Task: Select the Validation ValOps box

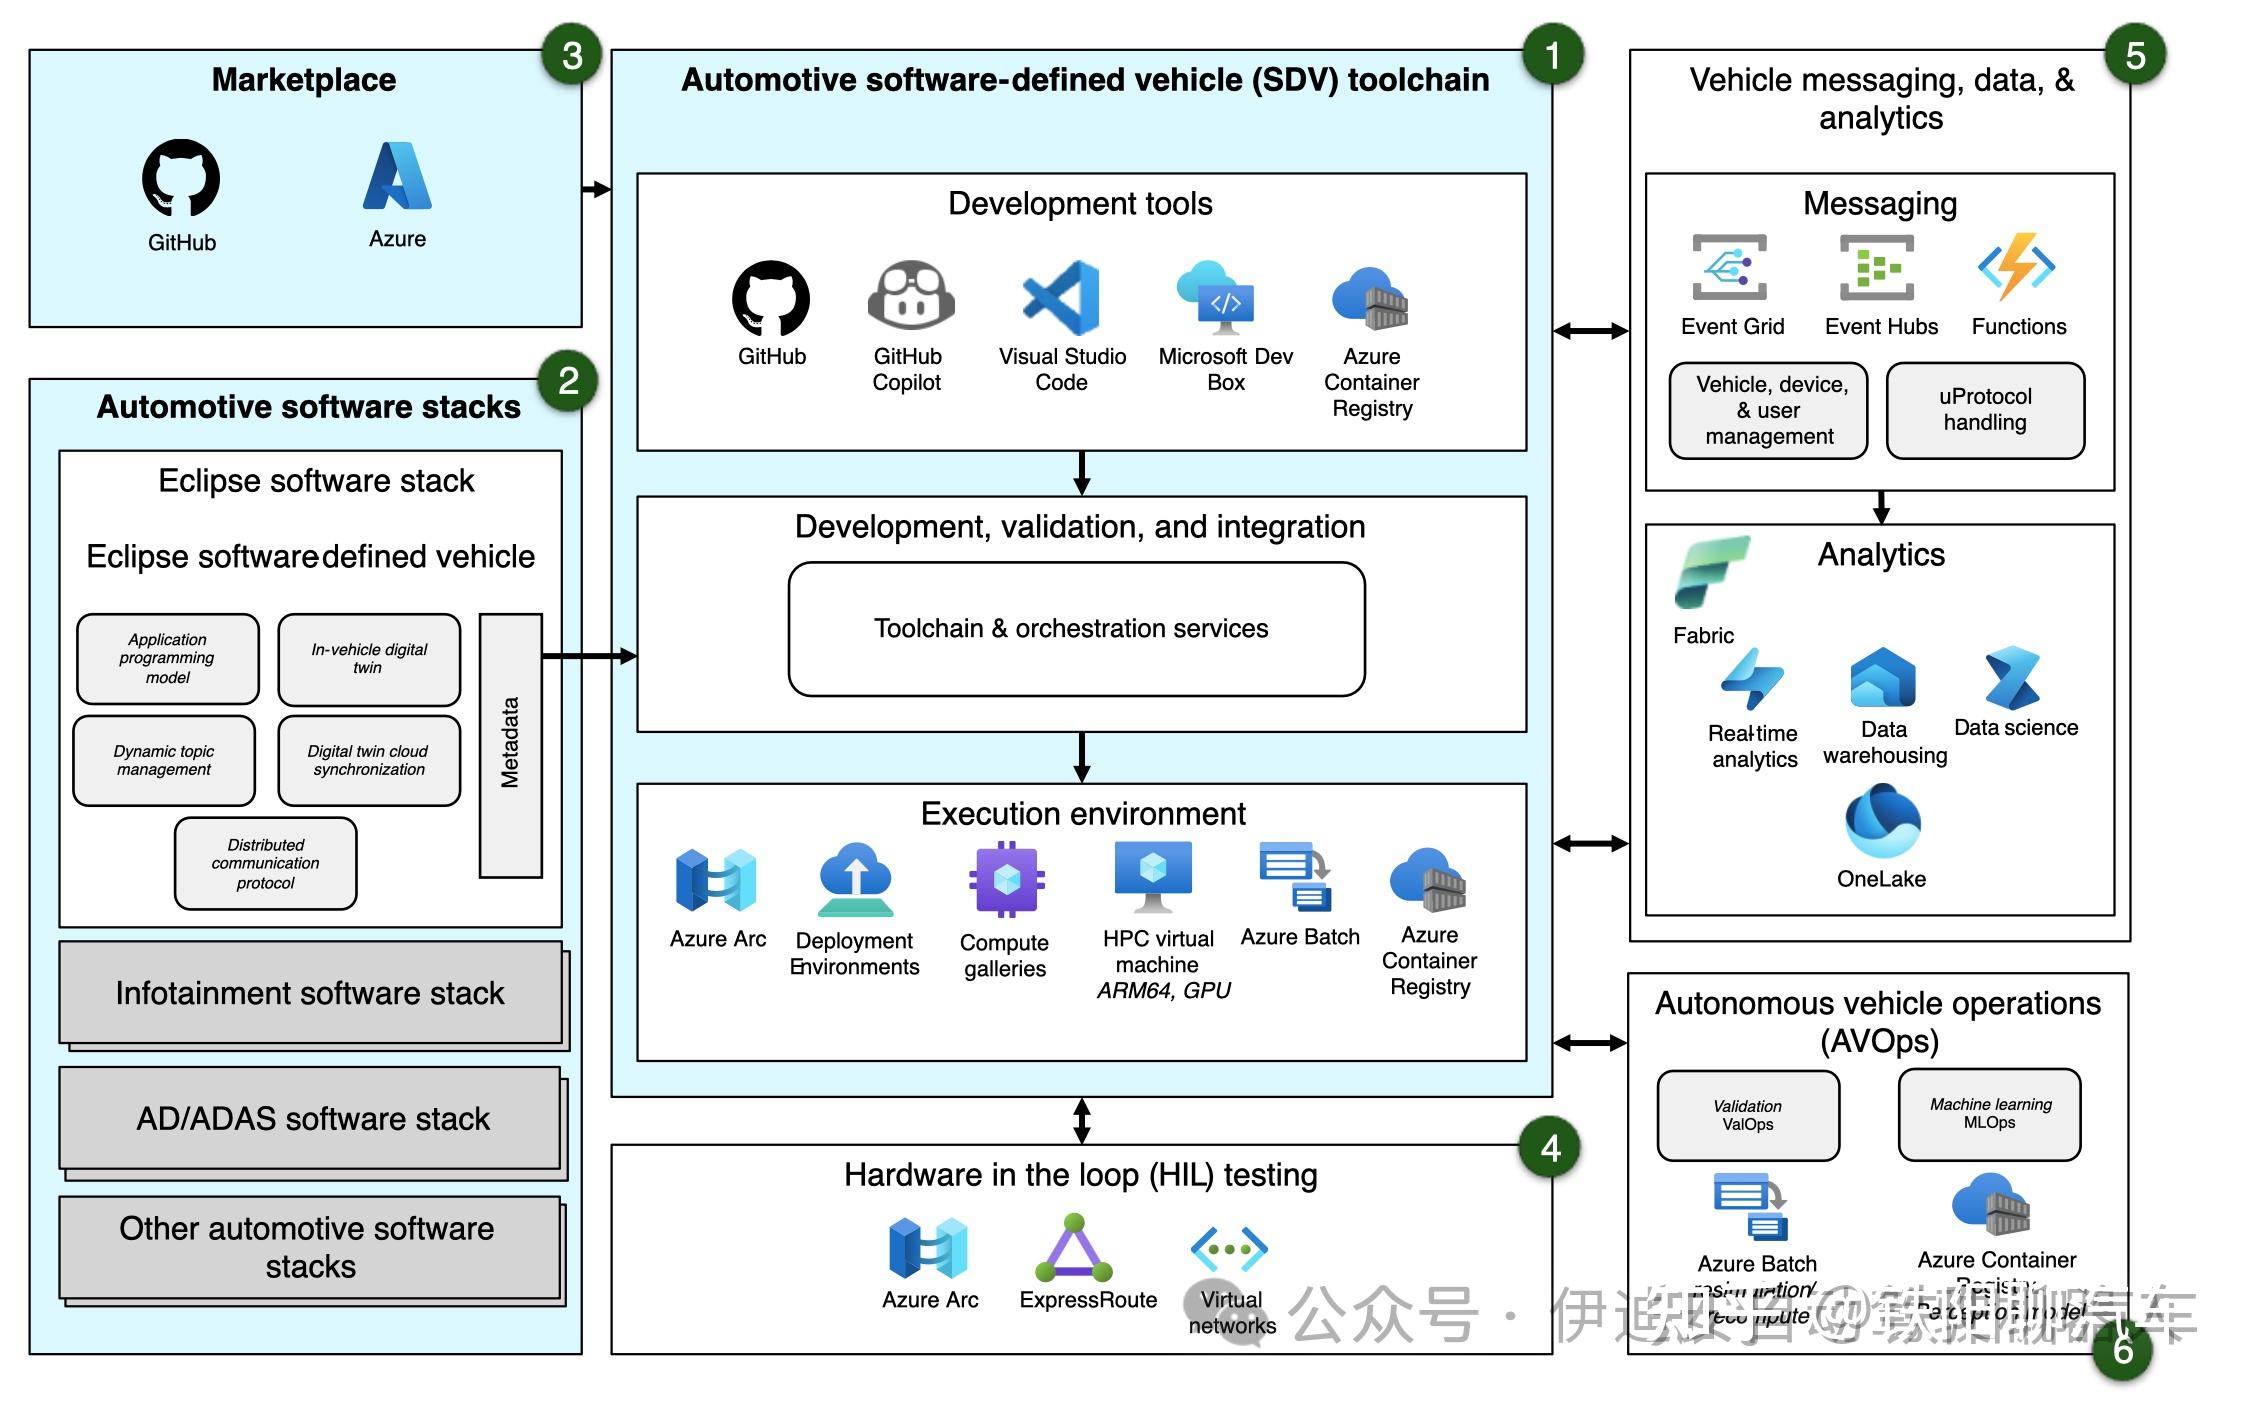Action: pos(1748,1115)
